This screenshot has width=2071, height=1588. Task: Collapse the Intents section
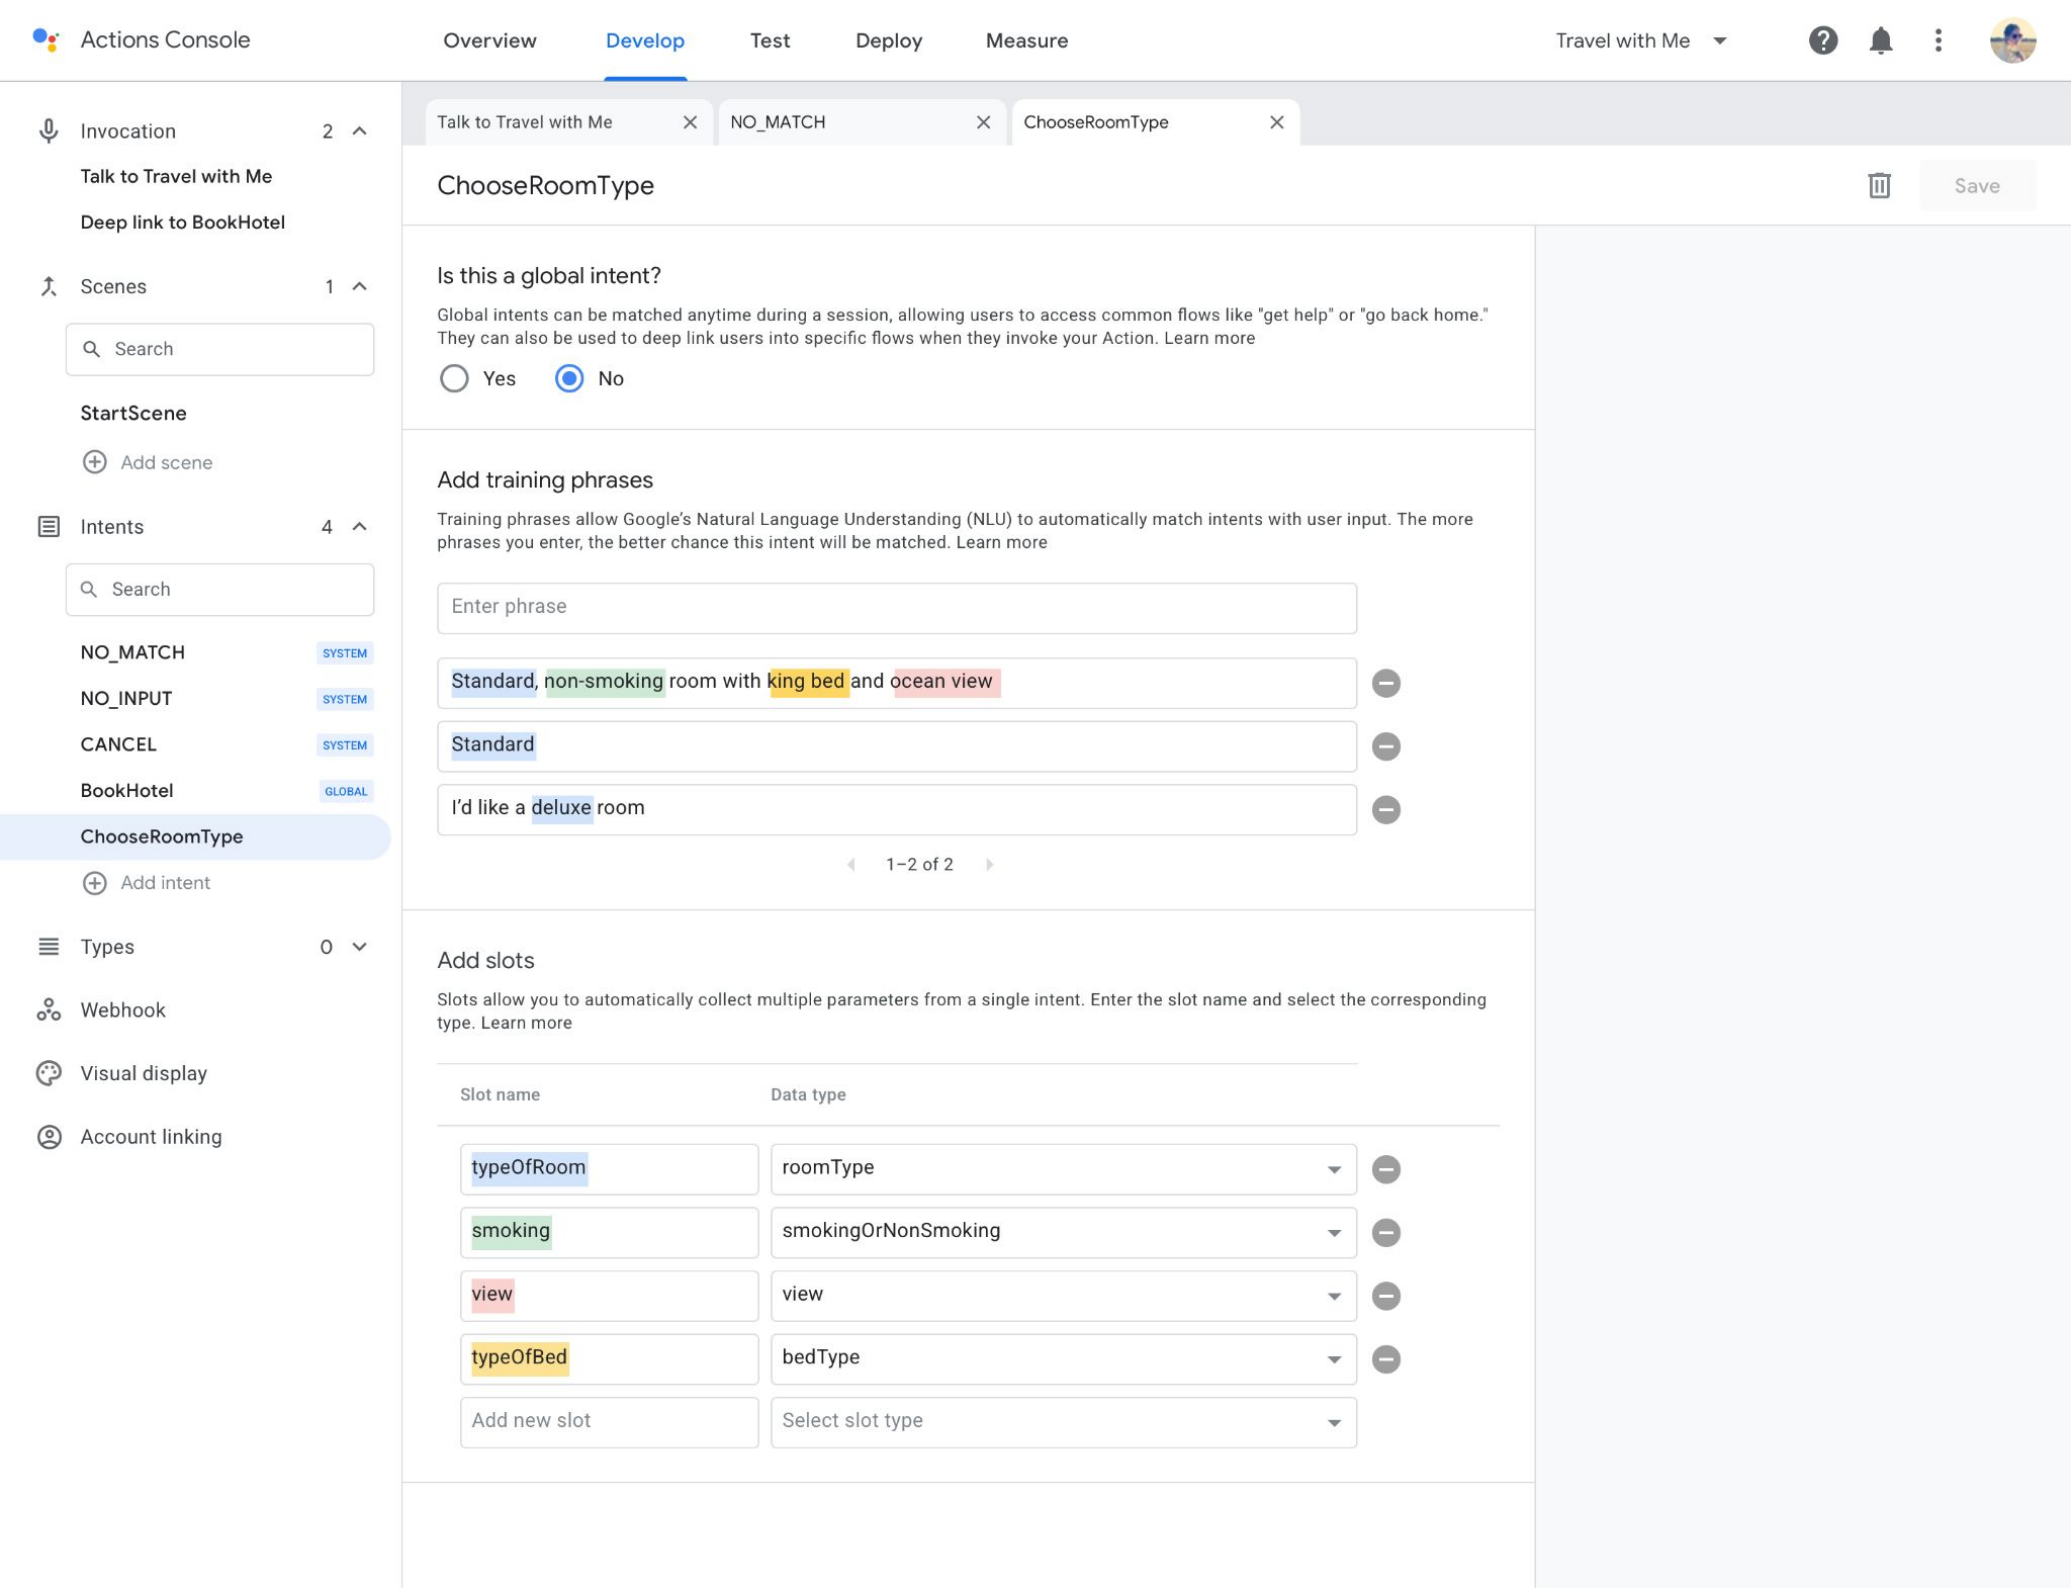[x=360, y=526]
